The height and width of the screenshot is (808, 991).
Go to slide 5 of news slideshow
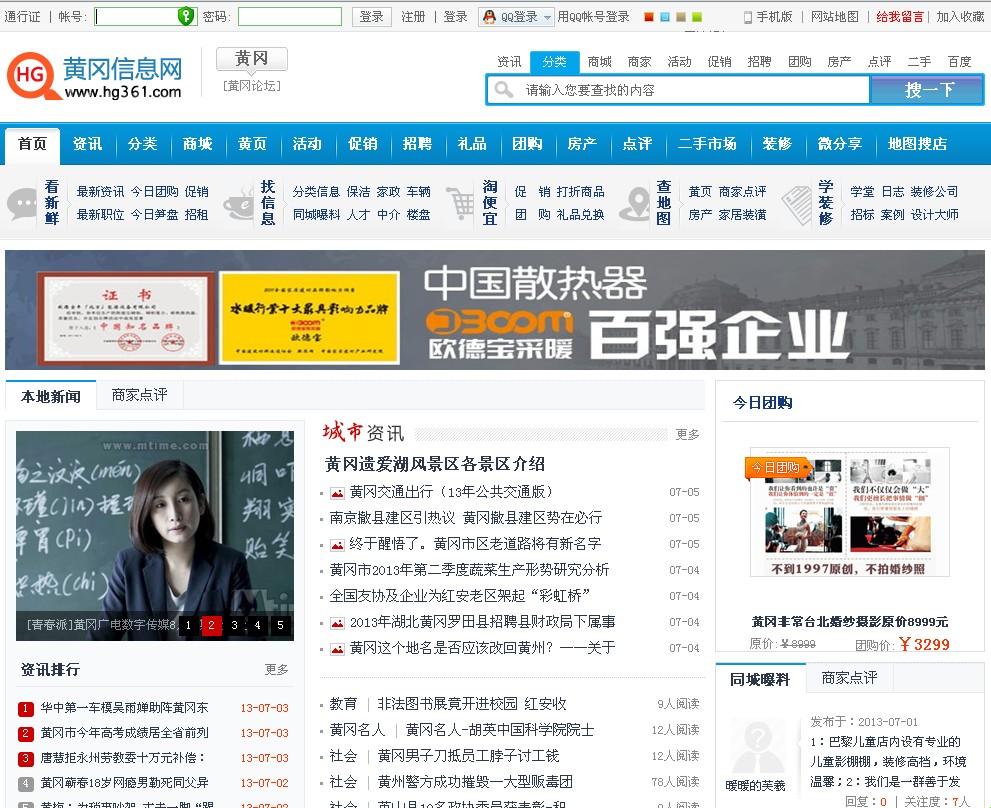281,625
